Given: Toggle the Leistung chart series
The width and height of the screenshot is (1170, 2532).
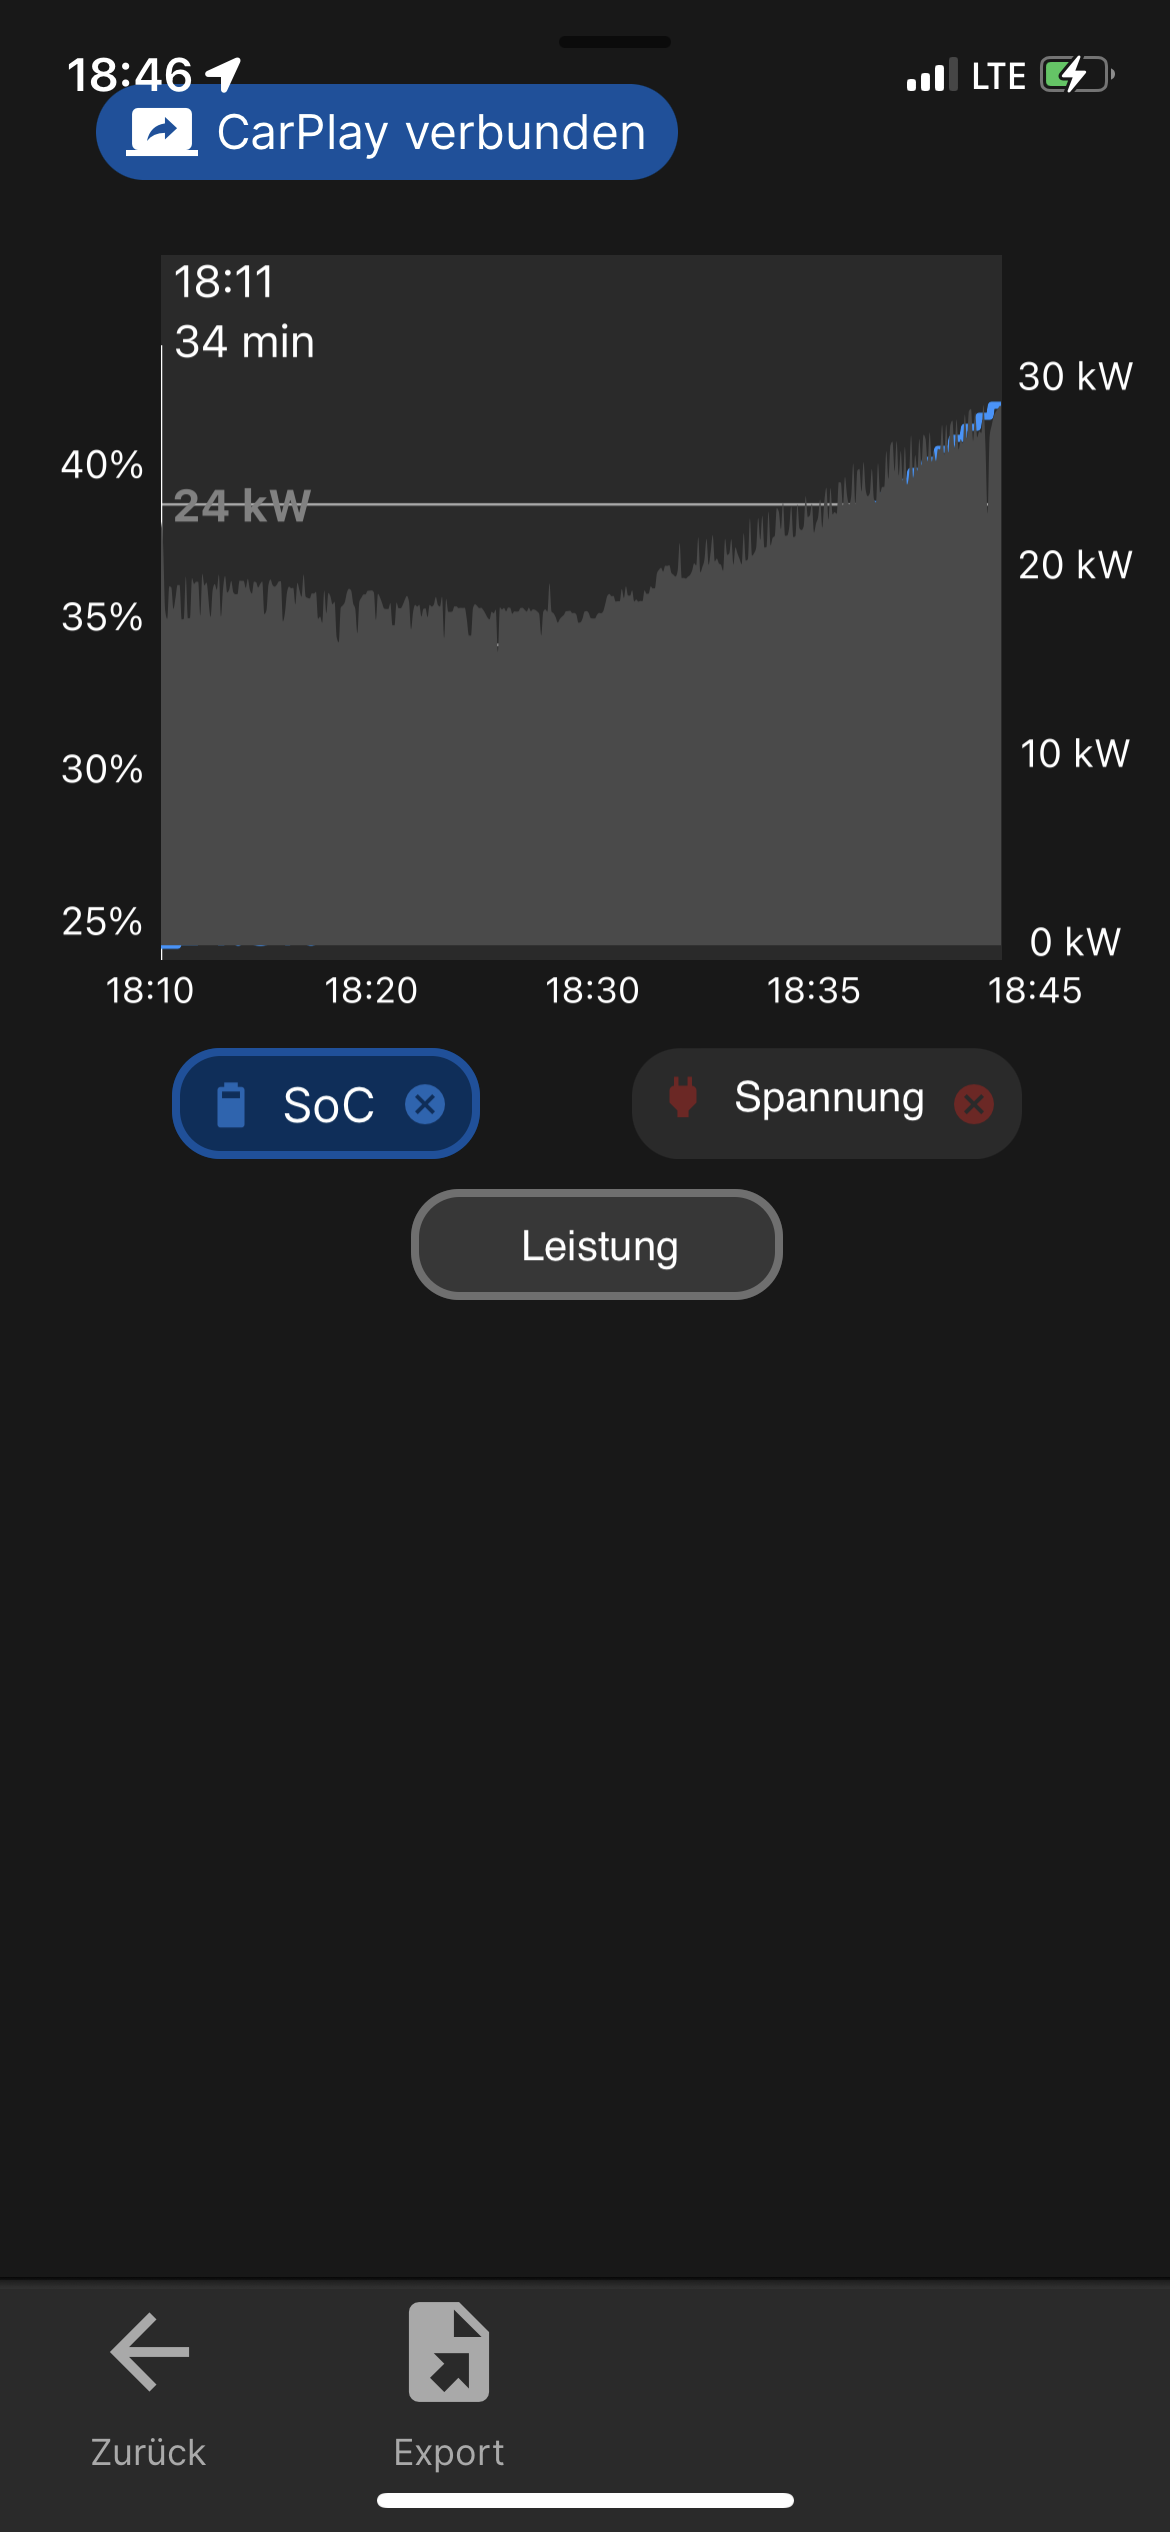Looking at the screenshot, I should point(597,1245).
